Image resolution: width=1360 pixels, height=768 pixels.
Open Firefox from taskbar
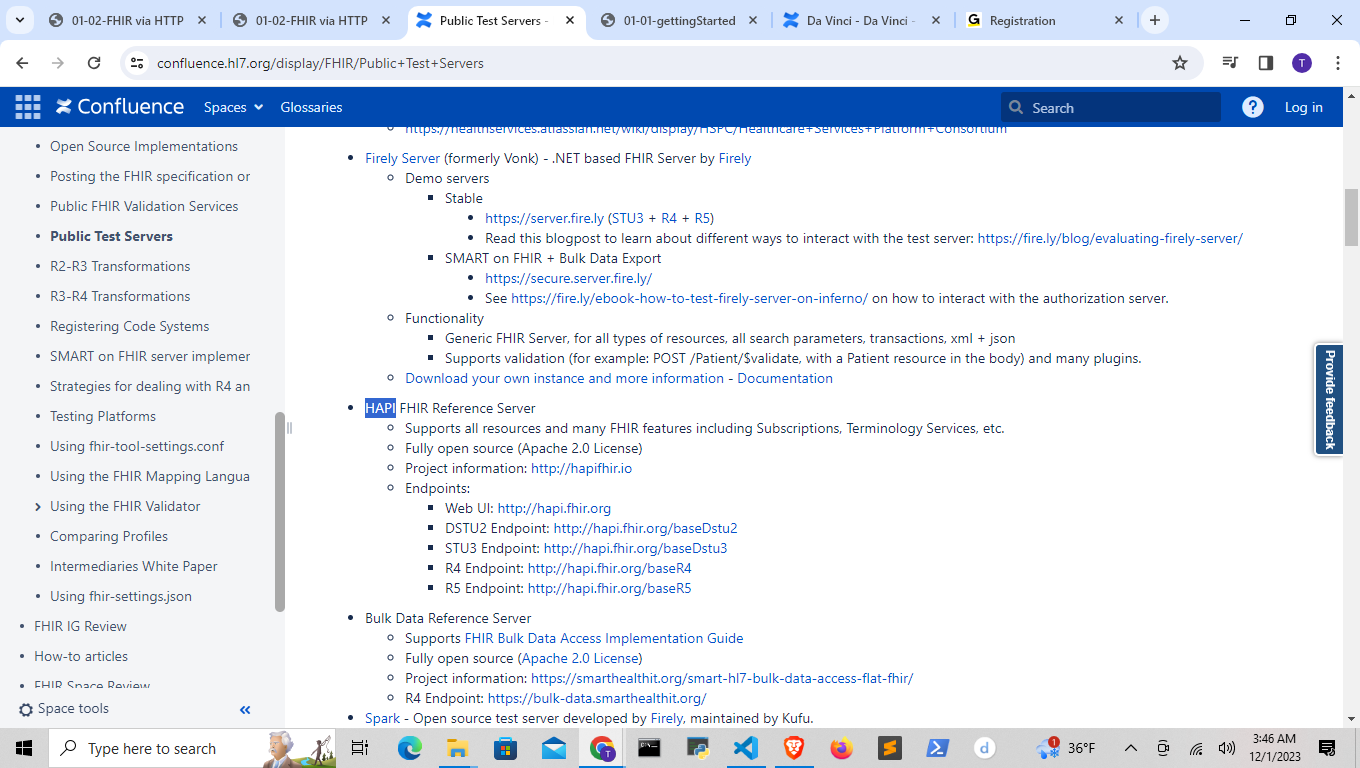(842, 748)
